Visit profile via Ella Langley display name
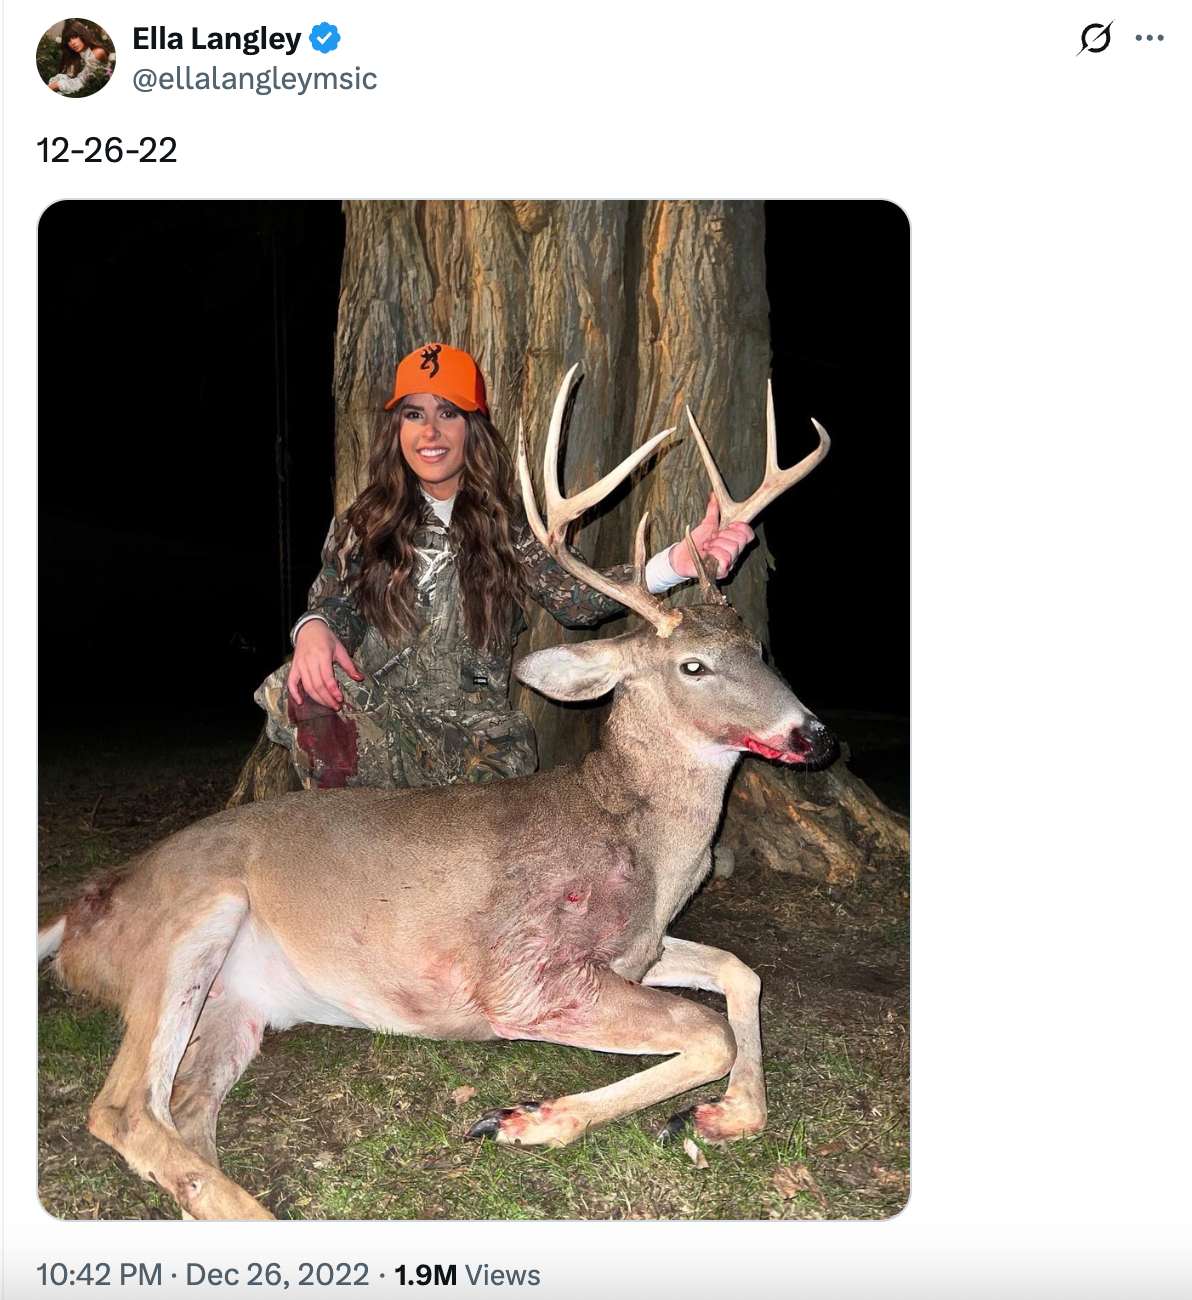Viewport: 1192px width, 1300px height. click(217, 39)
